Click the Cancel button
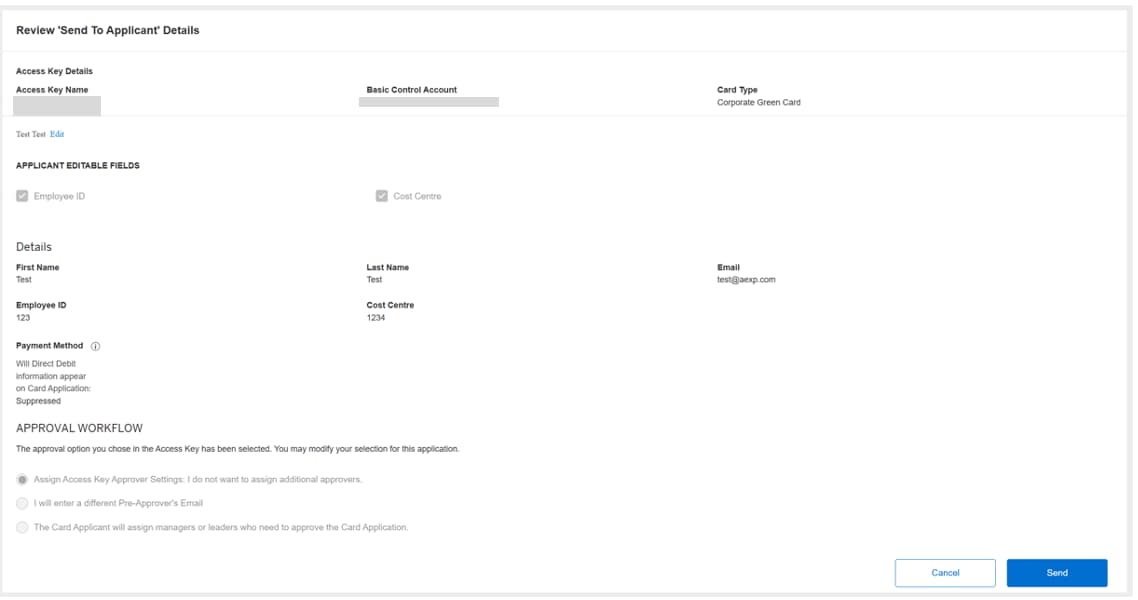1138x600 pixels. point(946,573)
